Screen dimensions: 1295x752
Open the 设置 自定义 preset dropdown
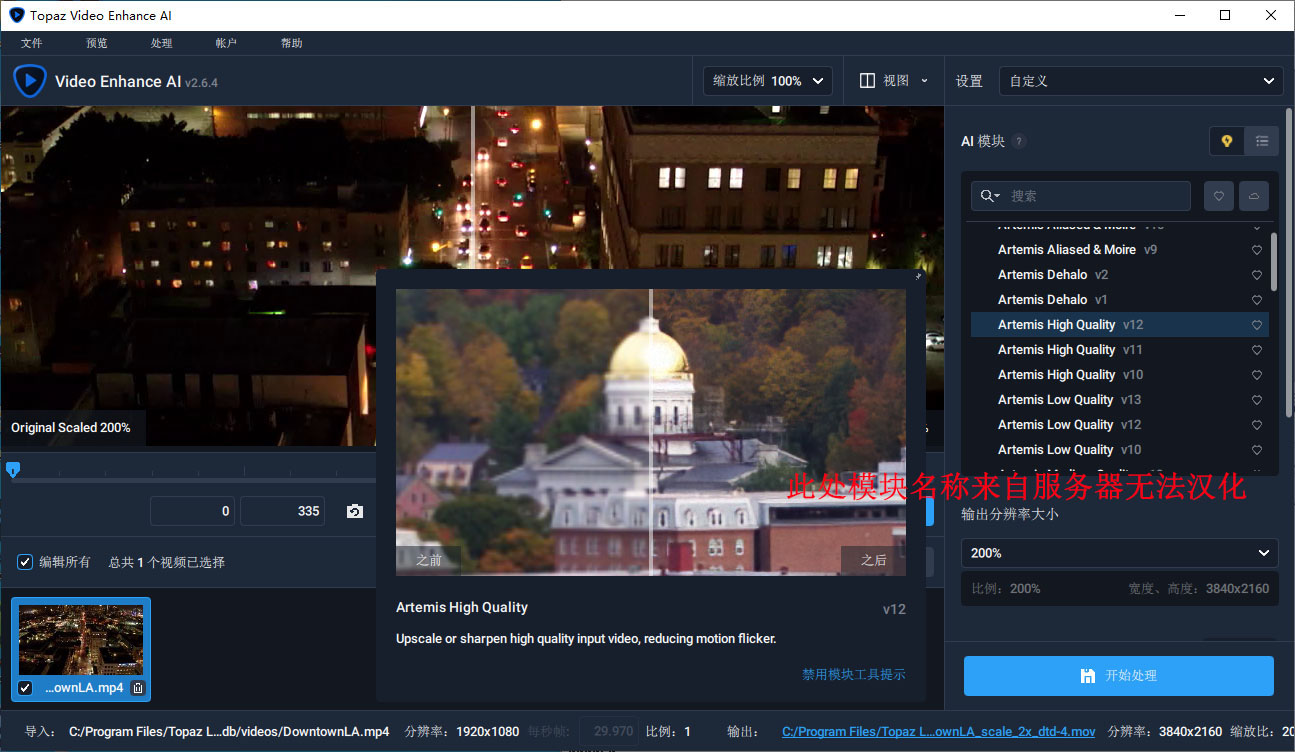[1141, 81]
